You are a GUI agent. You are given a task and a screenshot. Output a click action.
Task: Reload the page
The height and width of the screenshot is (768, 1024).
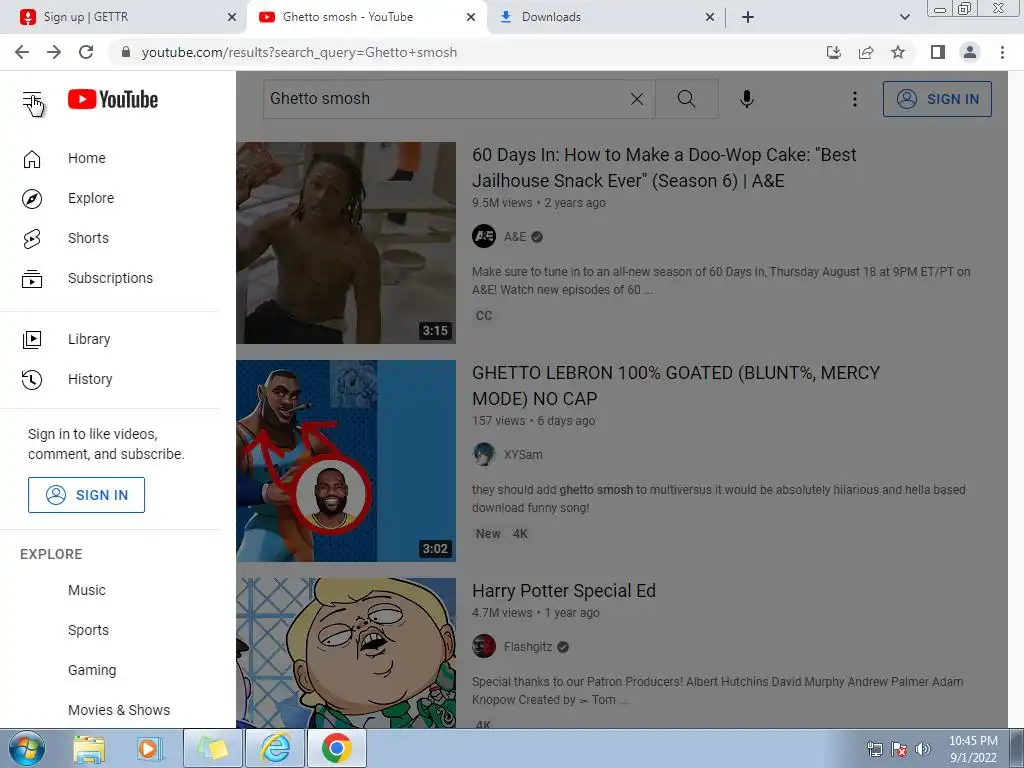click(x=86, y=52)
